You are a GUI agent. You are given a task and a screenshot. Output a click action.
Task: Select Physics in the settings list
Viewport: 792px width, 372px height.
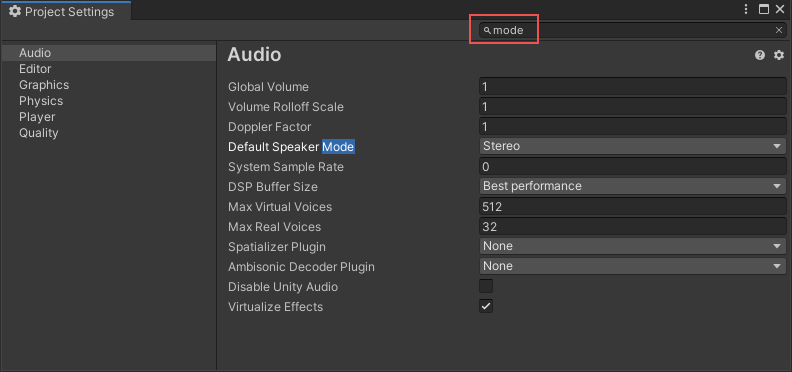click(x=109, y=101)
